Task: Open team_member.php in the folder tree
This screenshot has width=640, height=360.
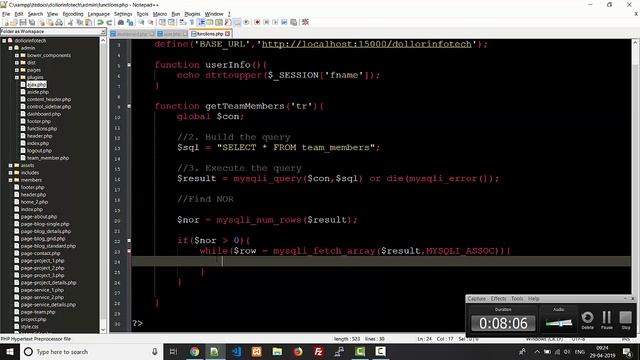Action: tap(48, 158)
